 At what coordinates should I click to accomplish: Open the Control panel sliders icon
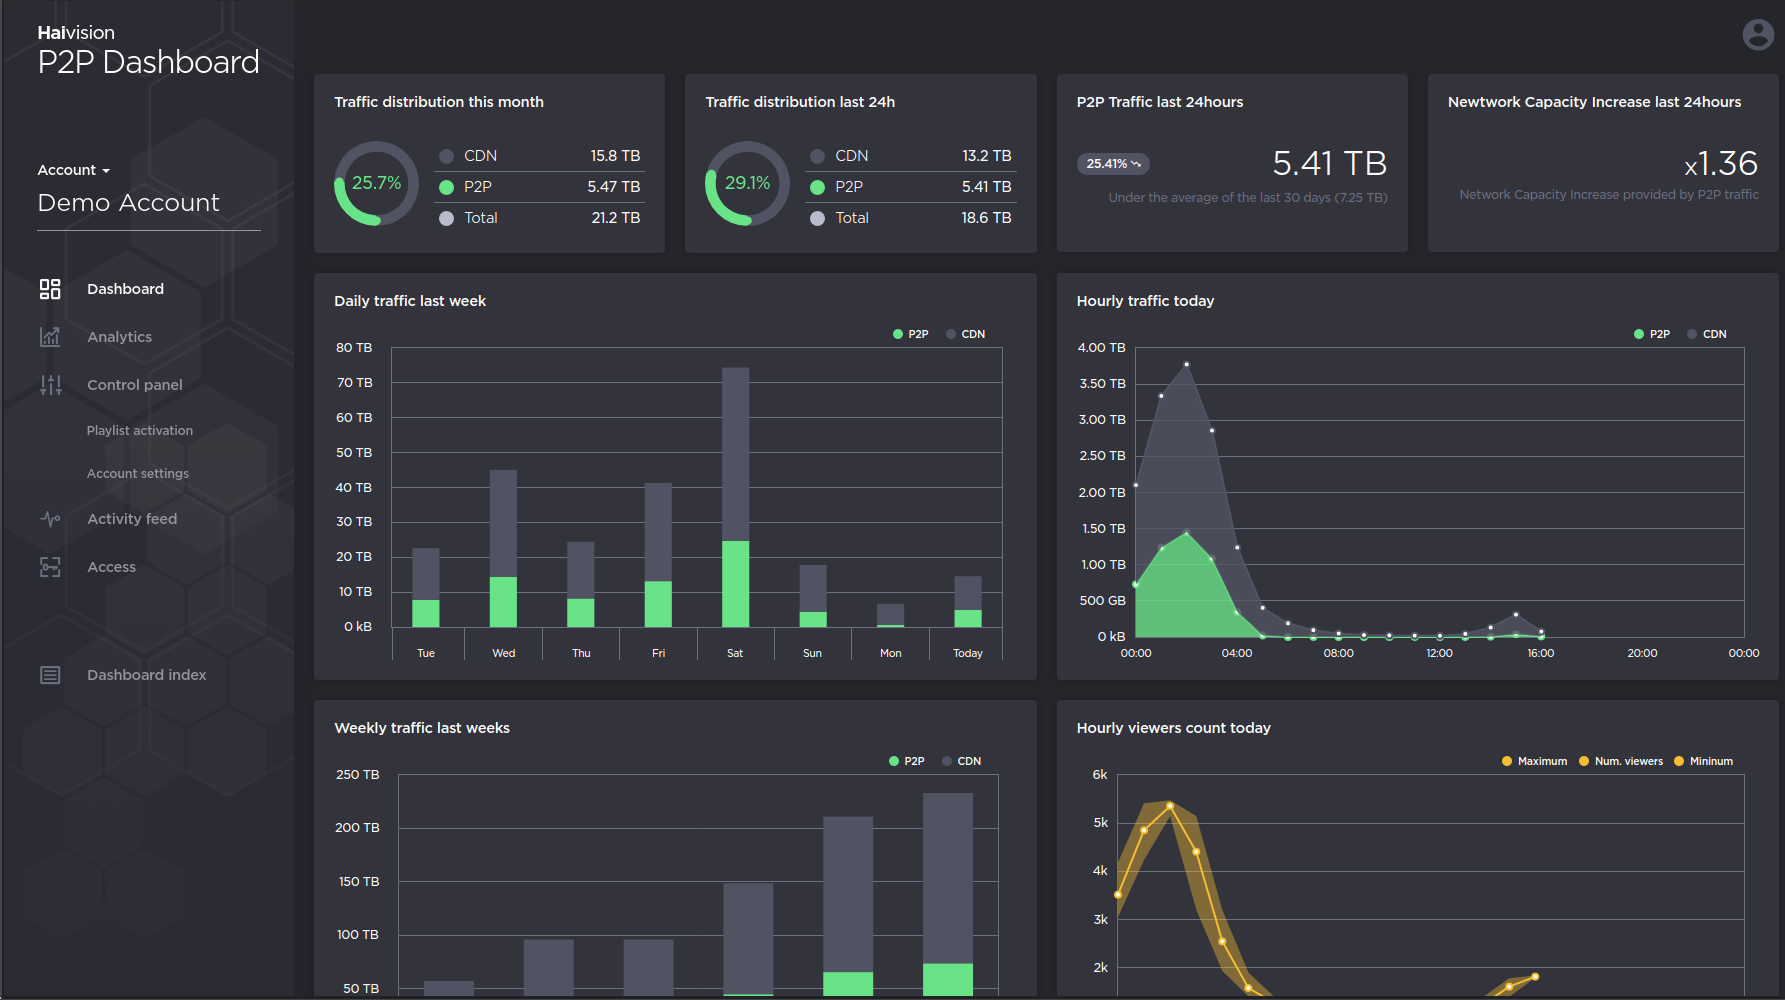coord(50,385)
